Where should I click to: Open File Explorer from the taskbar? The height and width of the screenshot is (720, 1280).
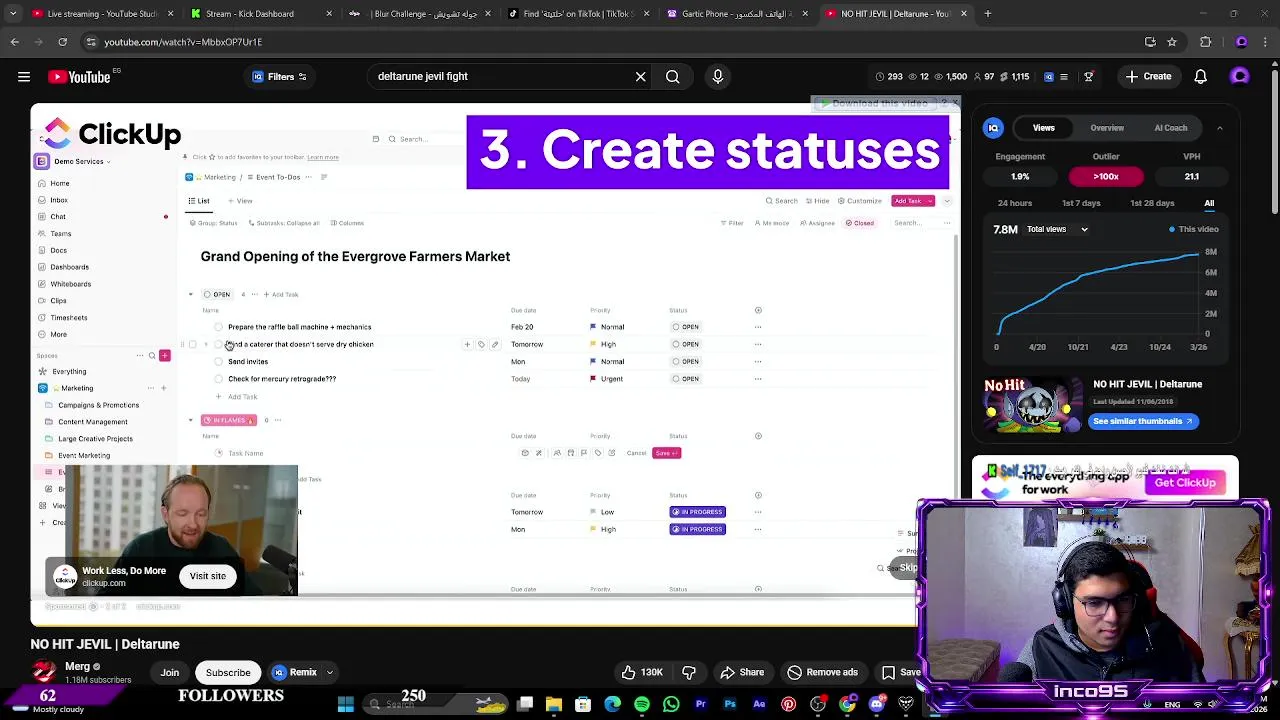(554, 704)
